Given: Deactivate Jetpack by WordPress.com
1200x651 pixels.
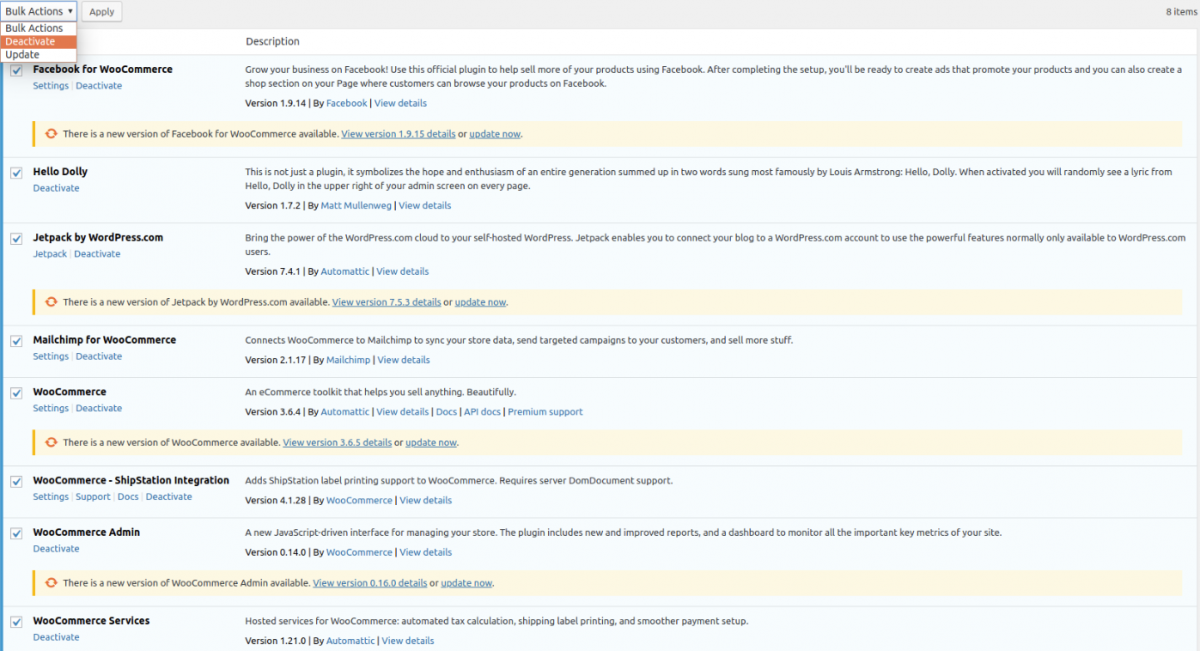Looking at the screenshot, I should tap(97, 254).
